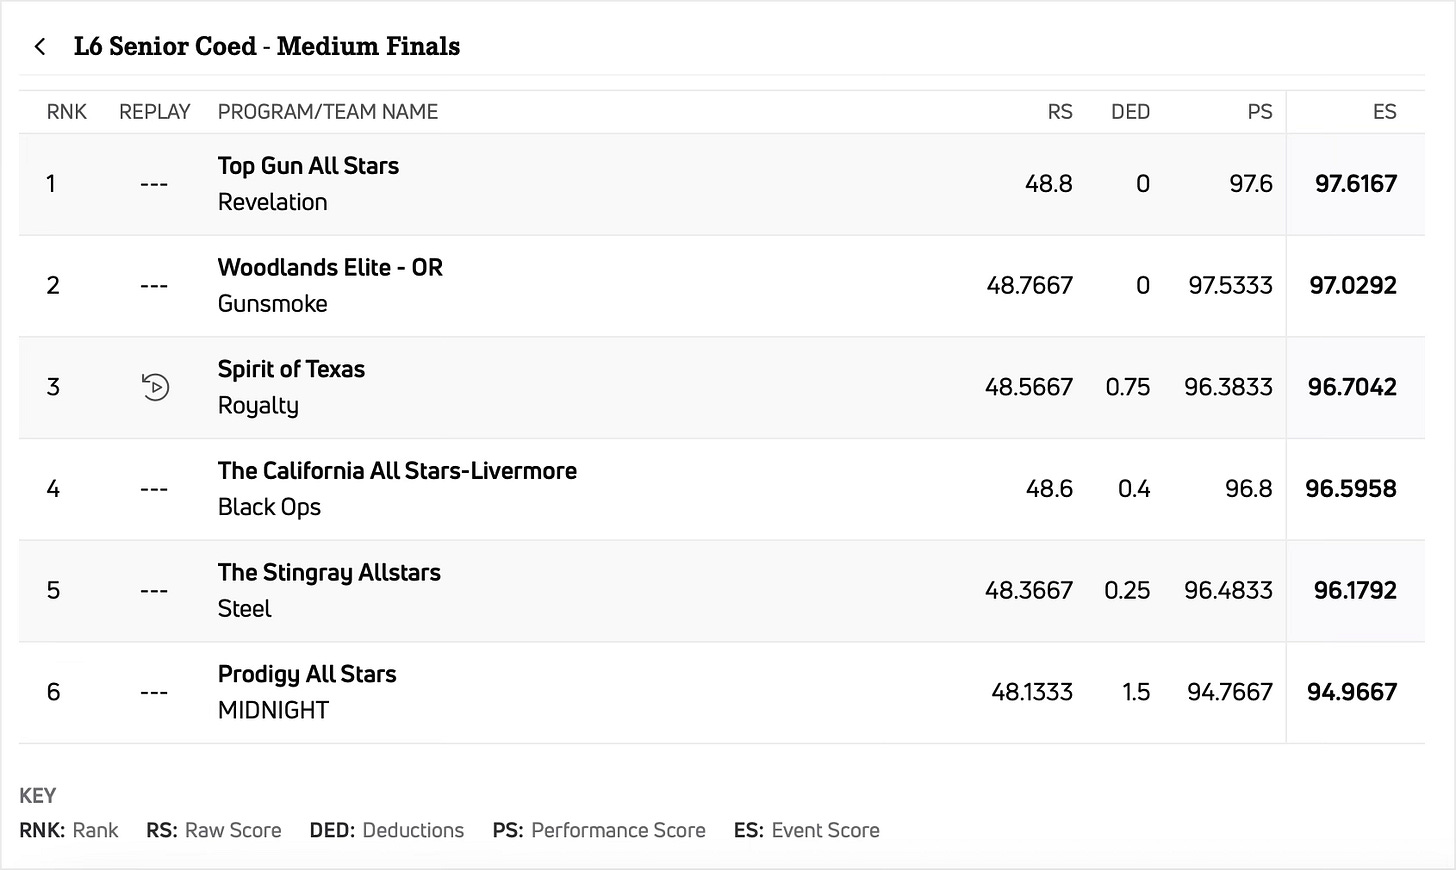
Task: Select The Stingray Allstars row name
Action: coord(329,573)
